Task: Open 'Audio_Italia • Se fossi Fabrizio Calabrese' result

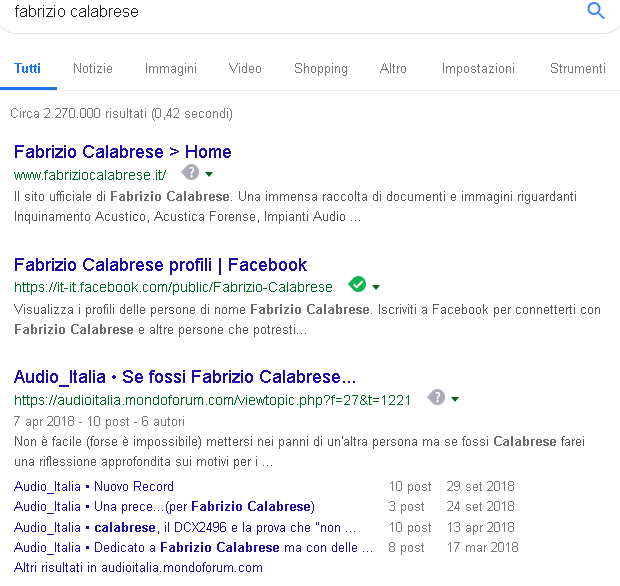Action: coord(185,377)
